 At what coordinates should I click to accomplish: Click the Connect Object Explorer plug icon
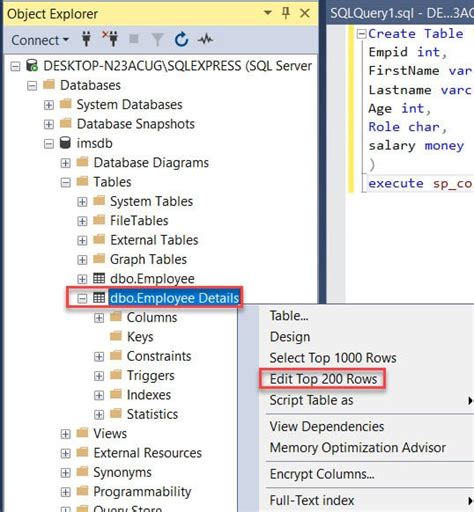click(x=87, y=39)
